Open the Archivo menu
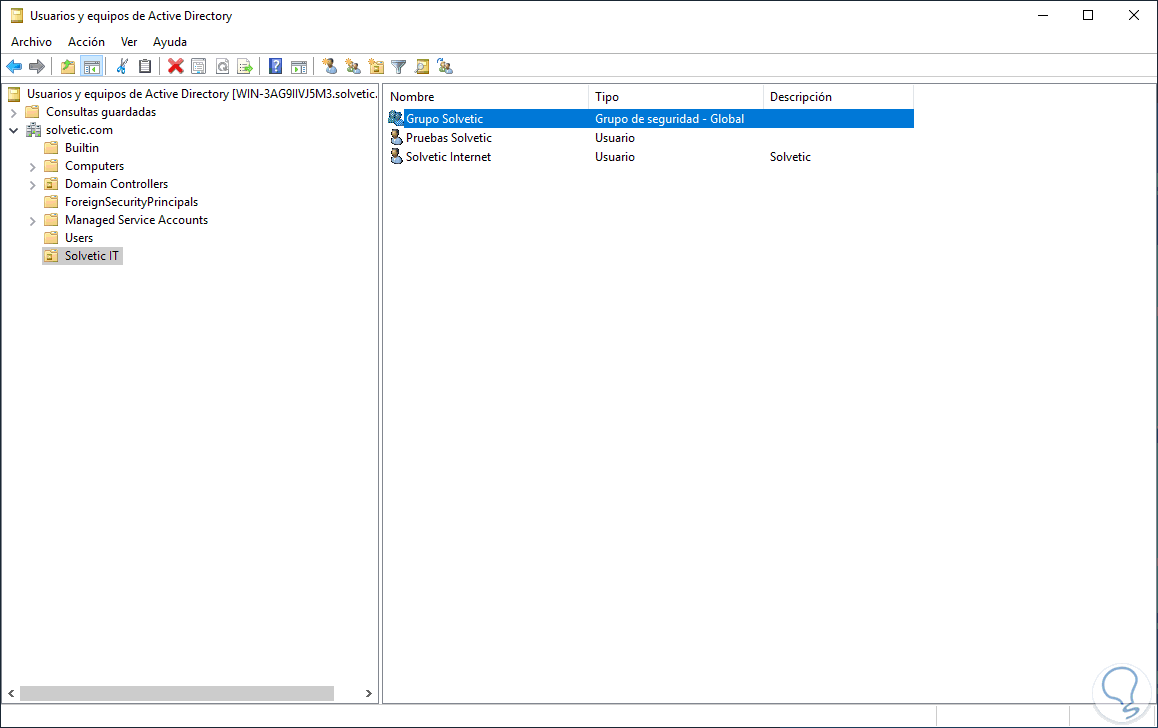 31,42
